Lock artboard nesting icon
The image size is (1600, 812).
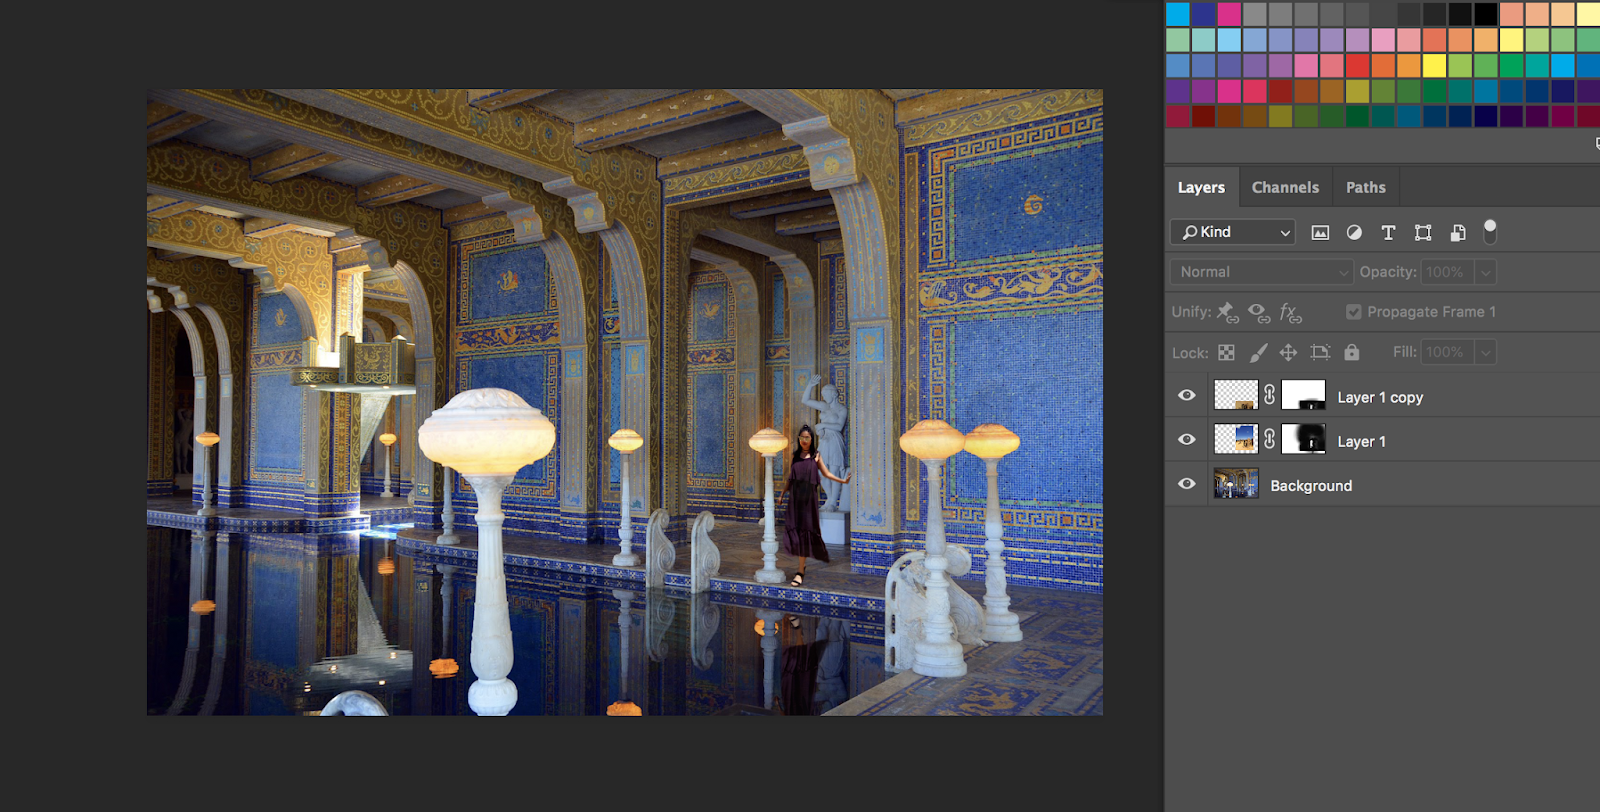pyautogui.click(x=1320, y=352)
